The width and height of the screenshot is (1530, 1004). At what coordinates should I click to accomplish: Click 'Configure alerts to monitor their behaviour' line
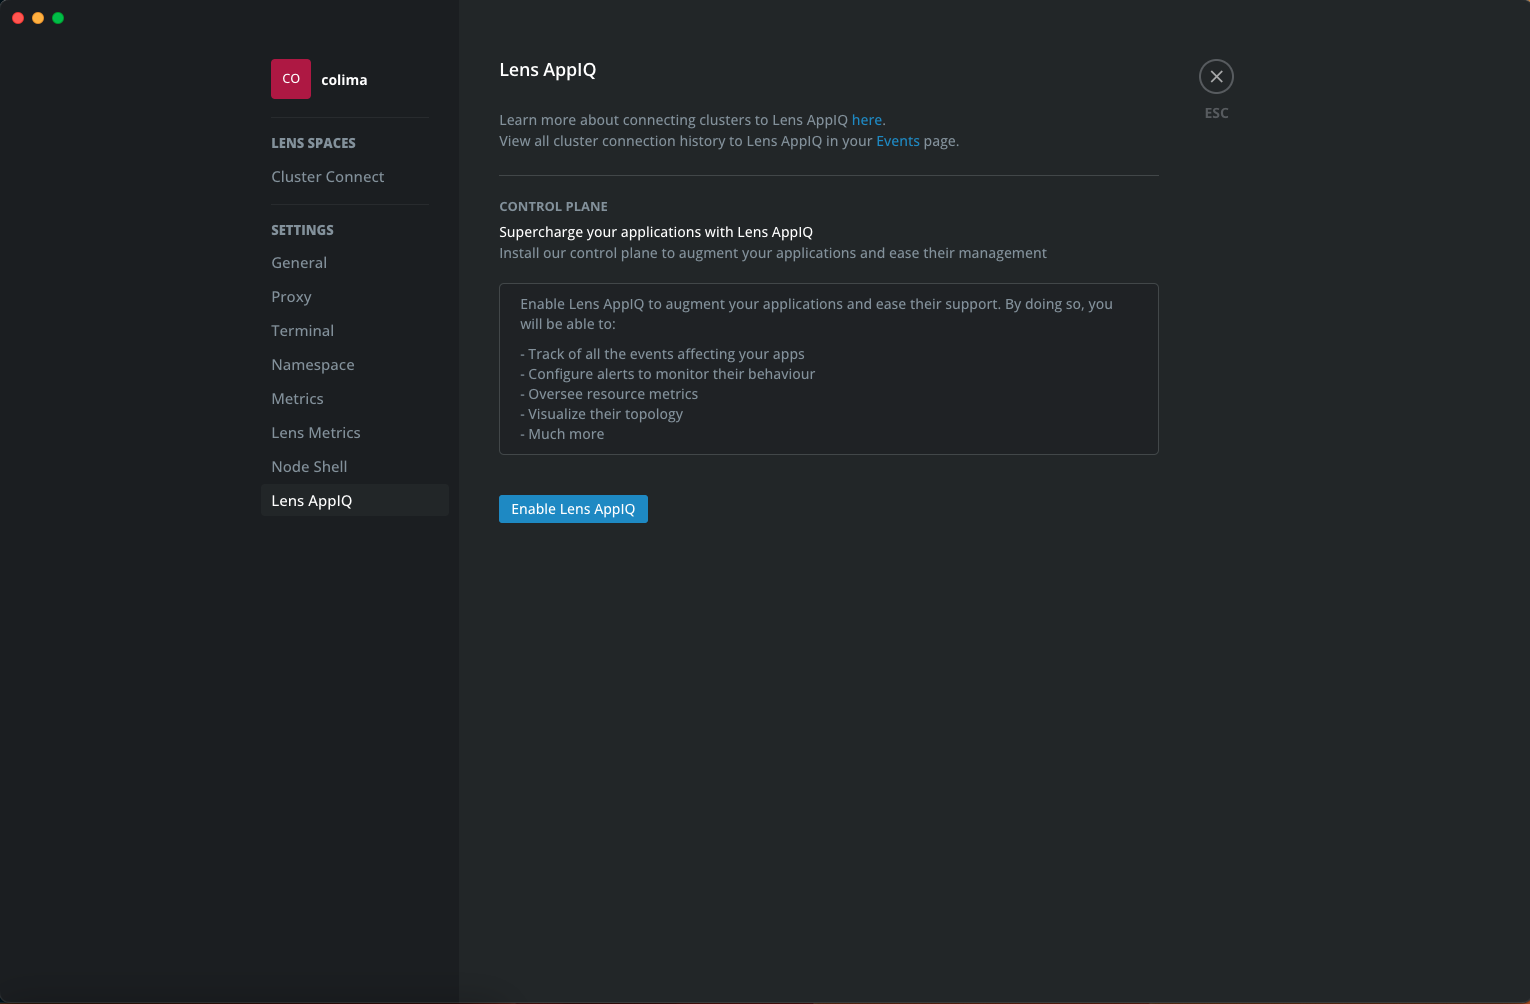pyautogui.click(x=667, y=374)
